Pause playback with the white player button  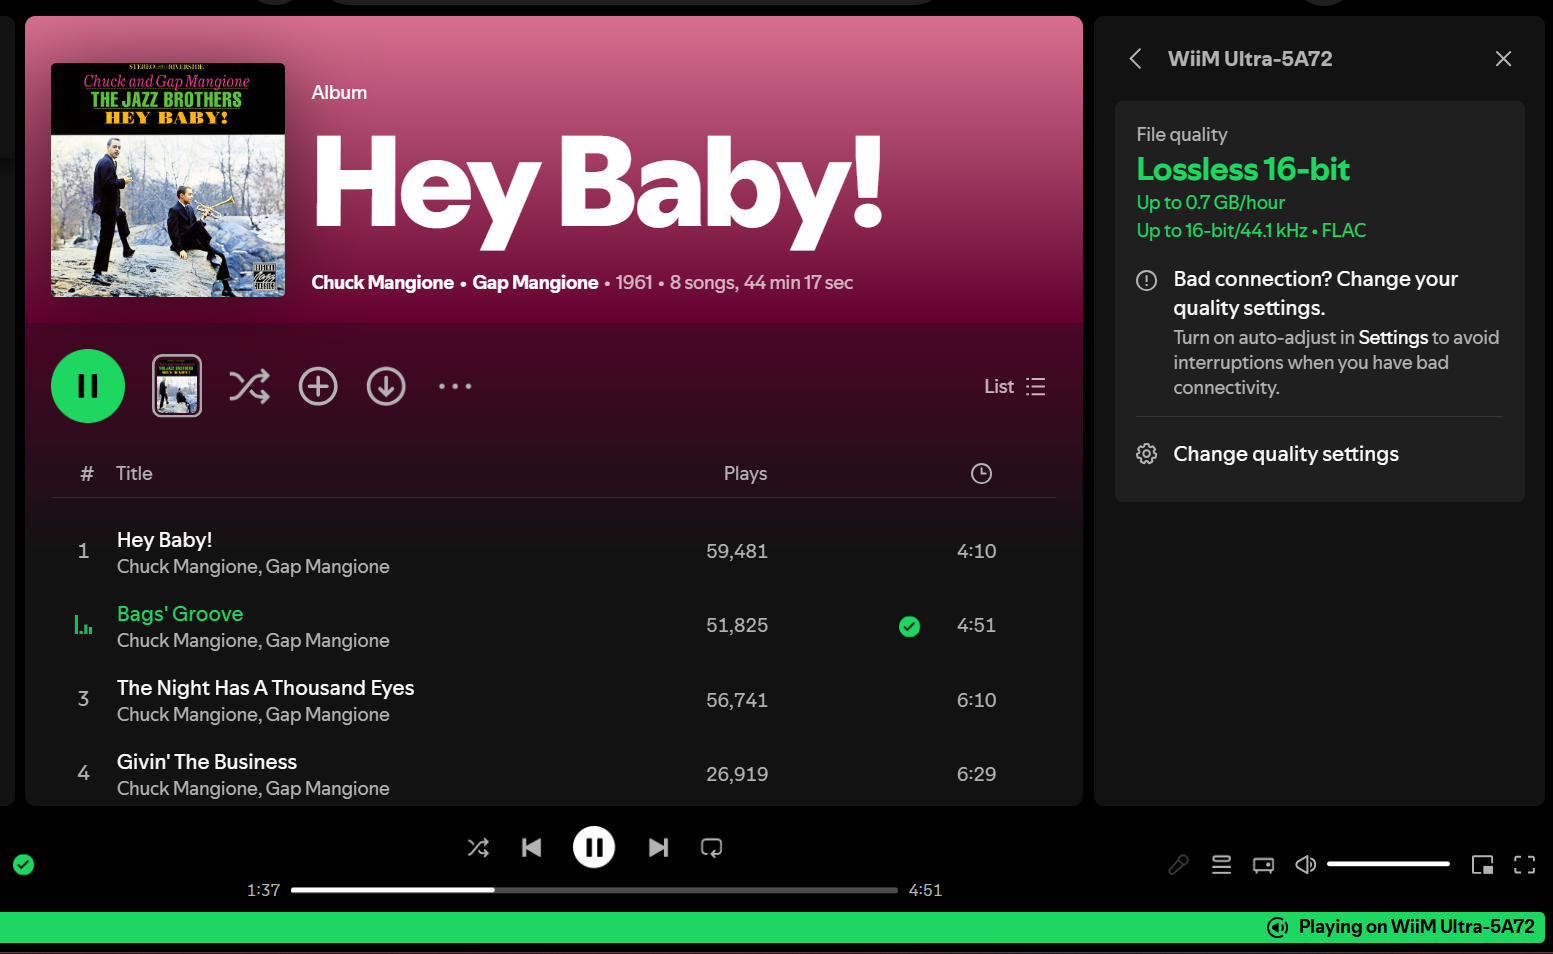pos(594,848)
